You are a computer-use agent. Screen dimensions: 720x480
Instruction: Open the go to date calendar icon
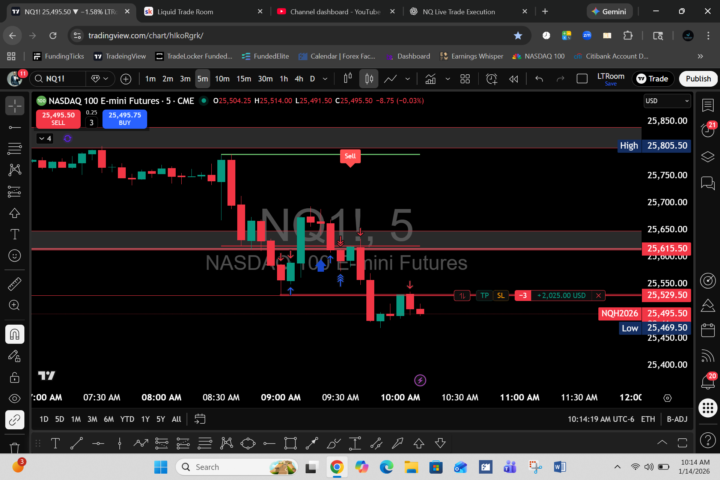[x=200, y=419]
